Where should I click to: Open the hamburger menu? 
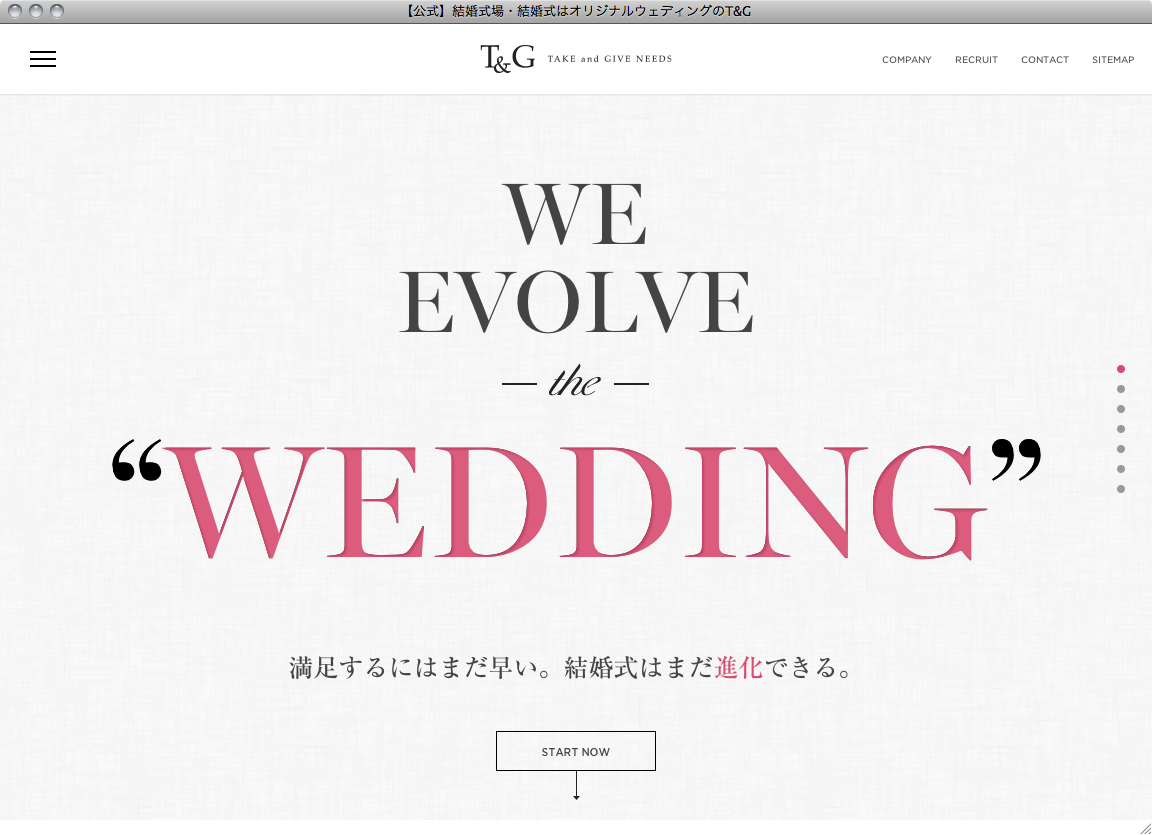[x=43, y=59]
